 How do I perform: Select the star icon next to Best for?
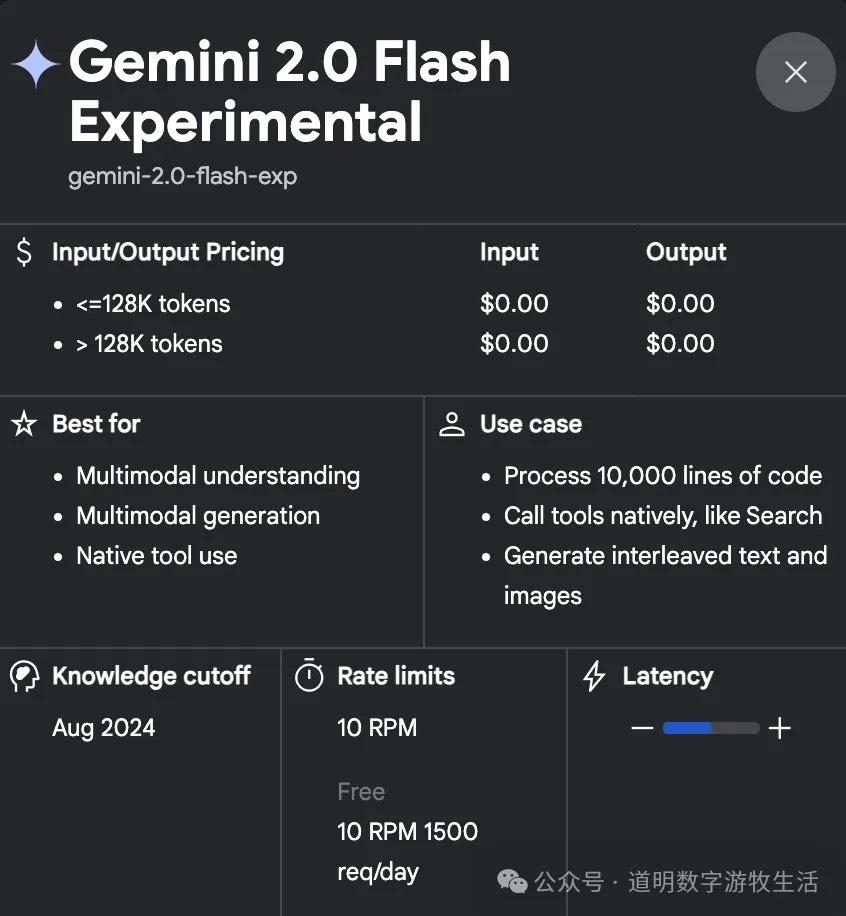pos(23,424)
